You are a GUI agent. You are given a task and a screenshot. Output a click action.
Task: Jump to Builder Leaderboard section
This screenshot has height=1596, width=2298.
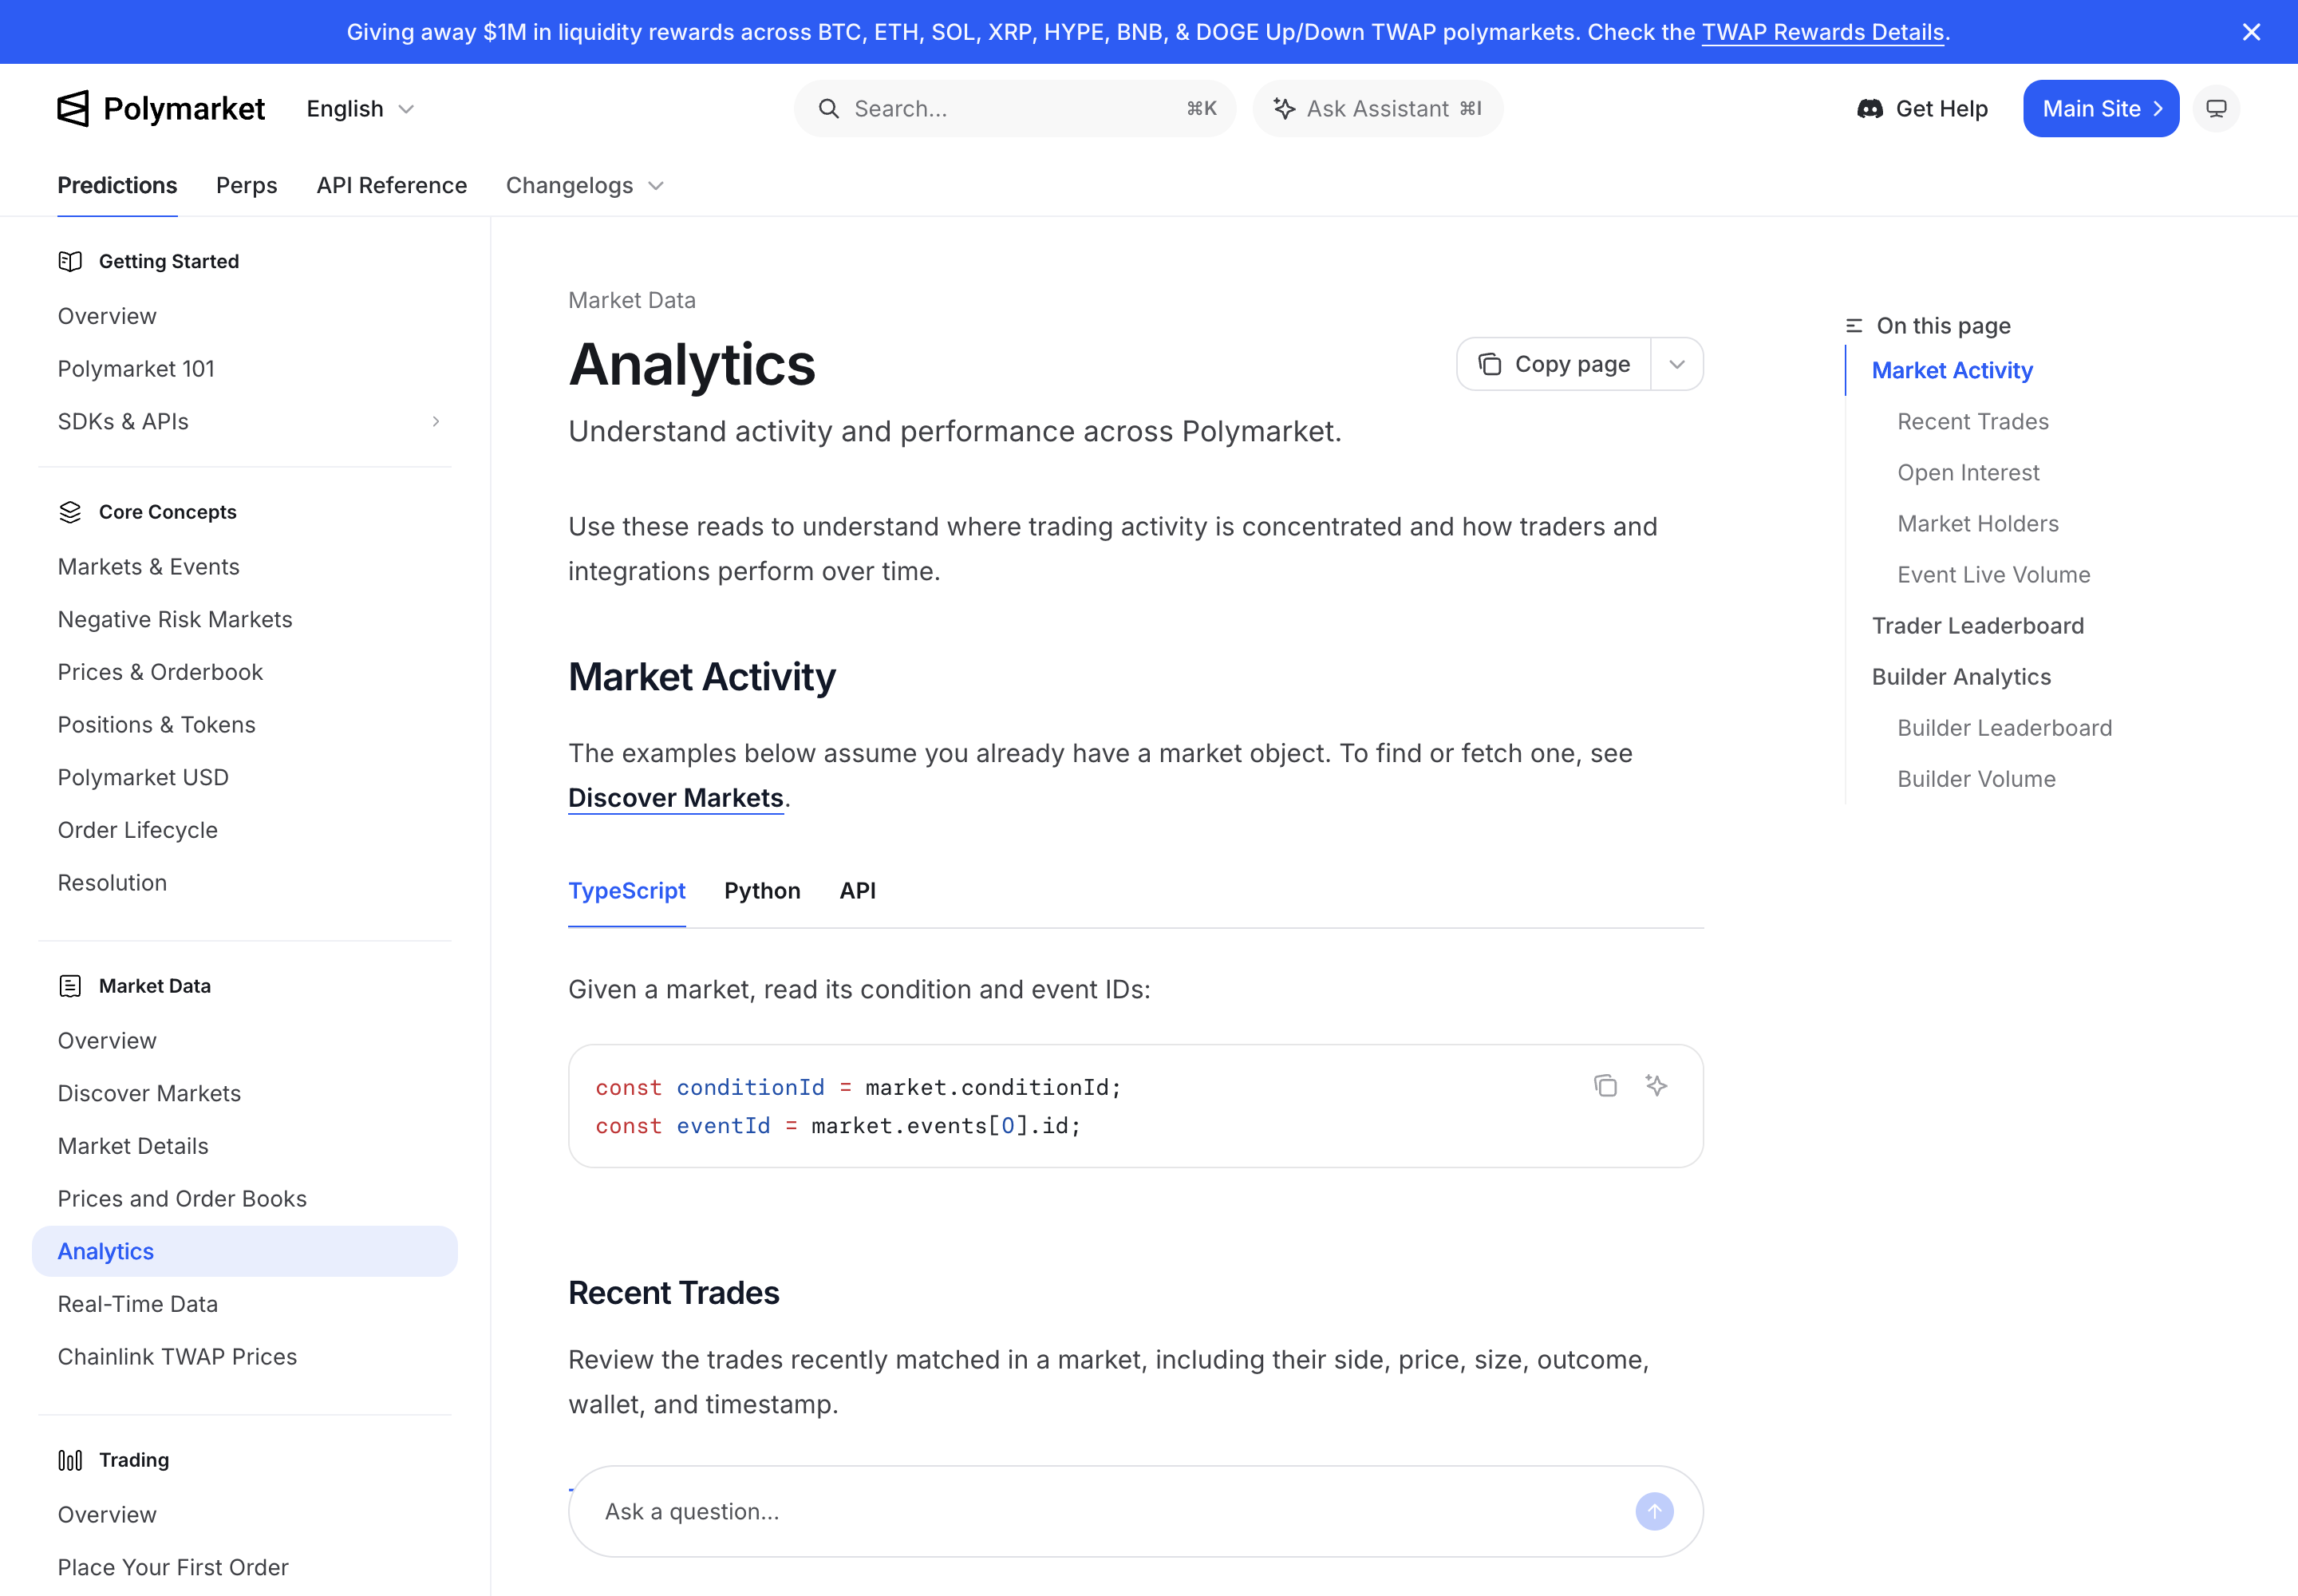(x=2005, y=728)
